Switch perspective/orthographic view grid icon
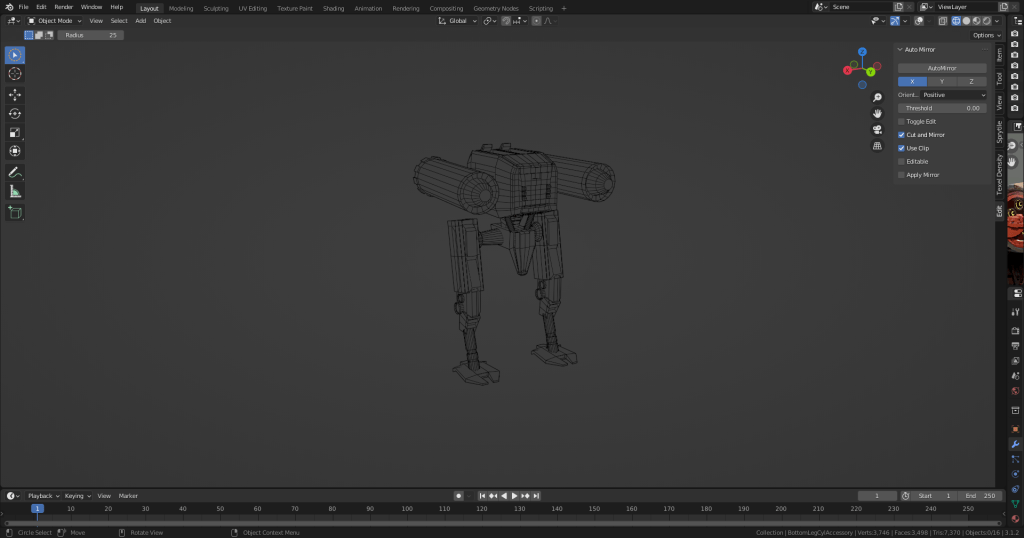The height and width of the screenshot is (538, 1024). [877, 146]
